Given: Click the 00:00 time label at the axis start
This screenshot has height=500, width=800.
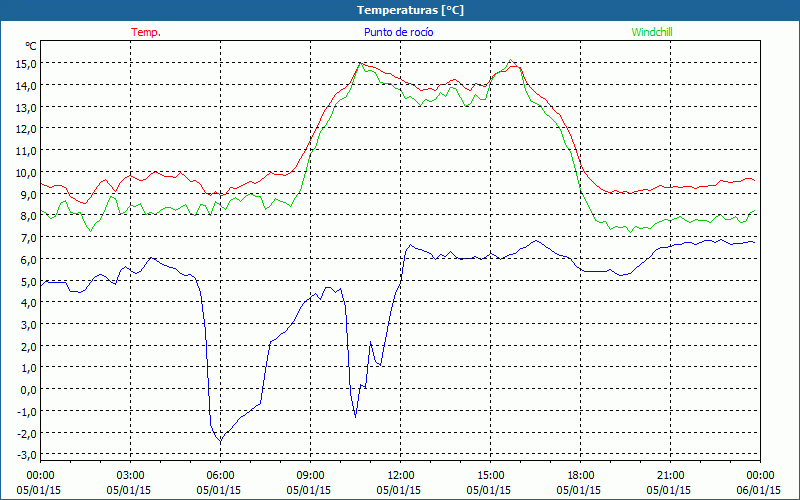Looking at the screenshot, I should (40, 475).
